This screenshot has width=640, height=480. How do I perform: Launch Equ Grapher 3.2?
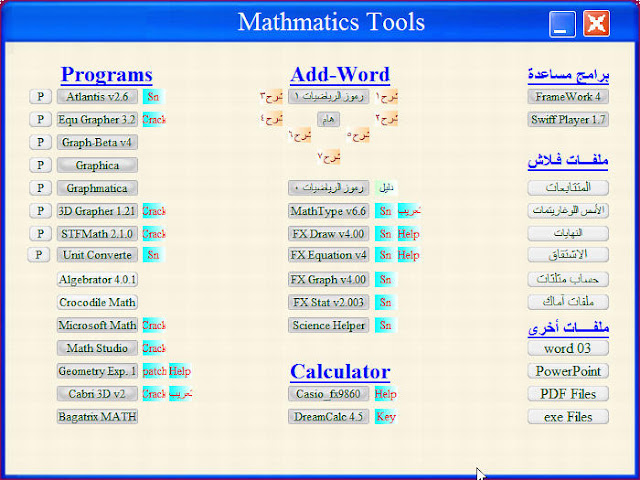pyautogui.click(x=97, y=120)
